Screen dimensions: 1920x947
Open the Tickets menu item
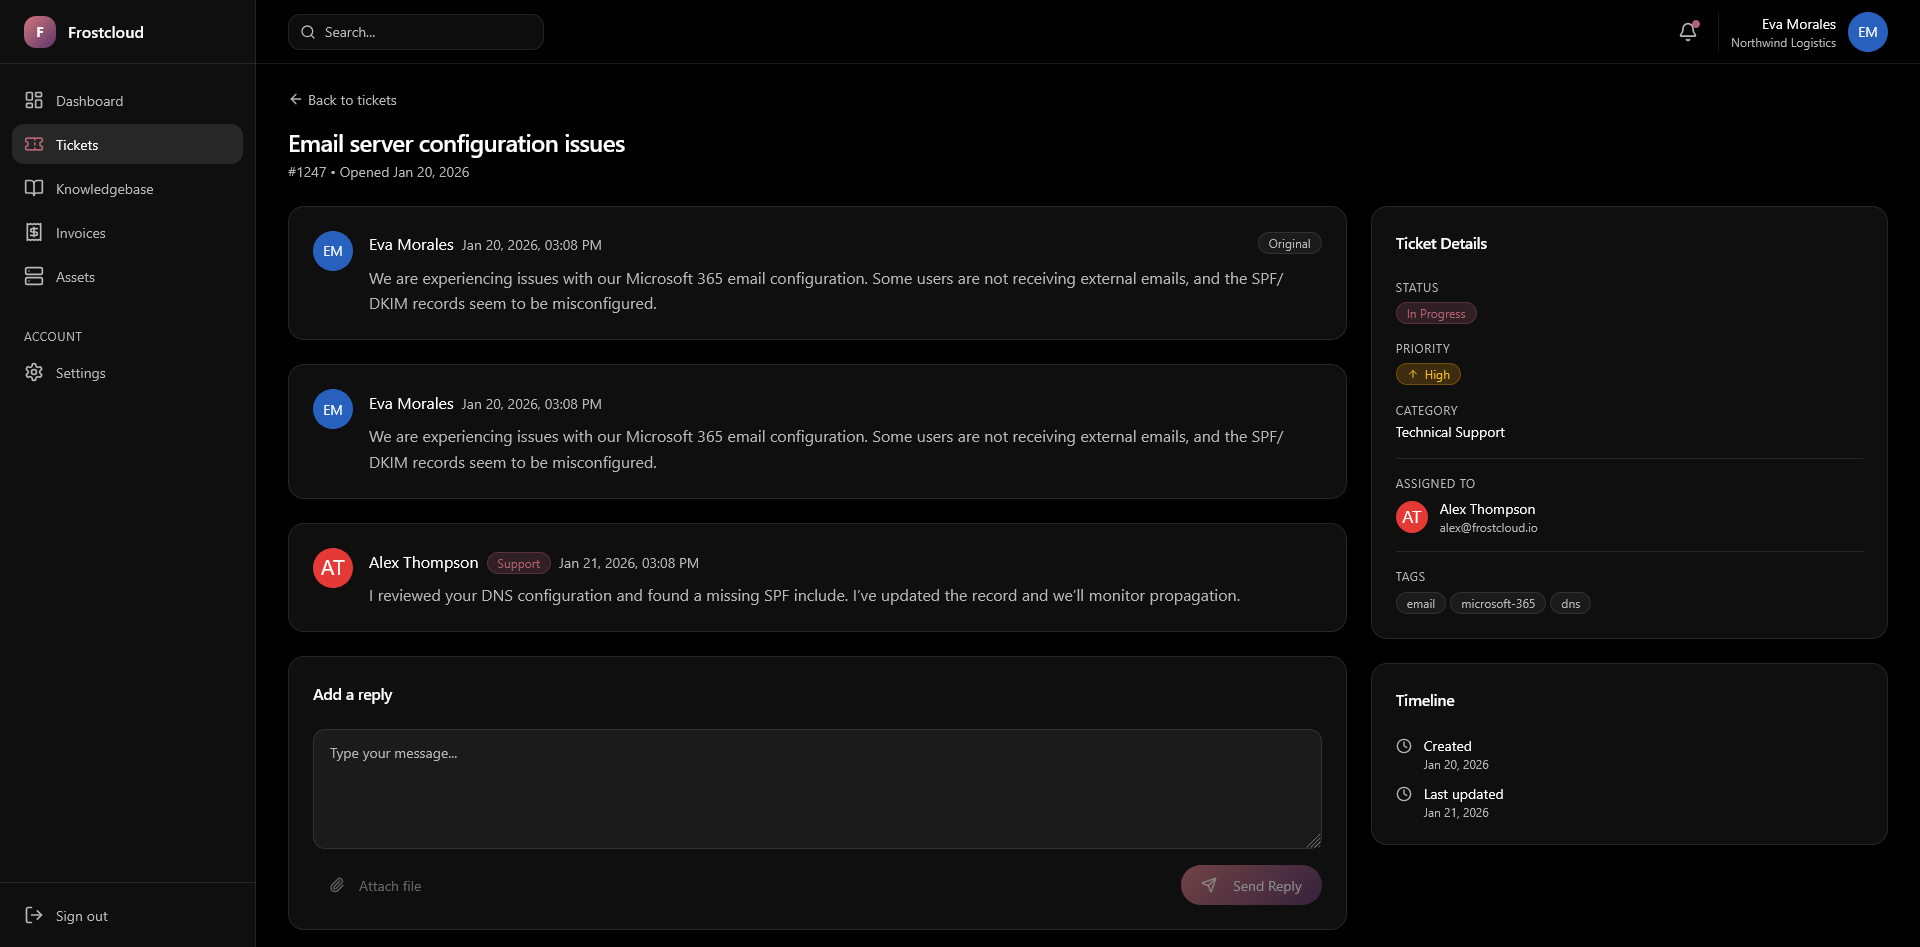tap(127, 144)
